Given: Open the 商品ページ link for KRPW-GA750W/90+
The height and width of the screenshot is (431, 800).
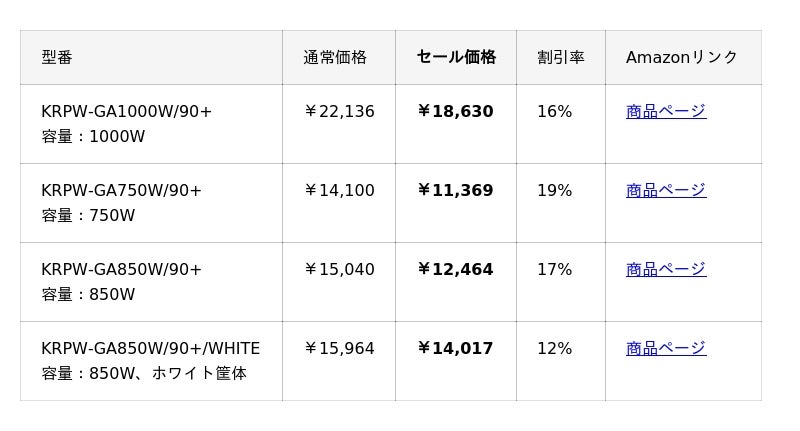Looking at the screenshot, I should click(x=665, y=190).
